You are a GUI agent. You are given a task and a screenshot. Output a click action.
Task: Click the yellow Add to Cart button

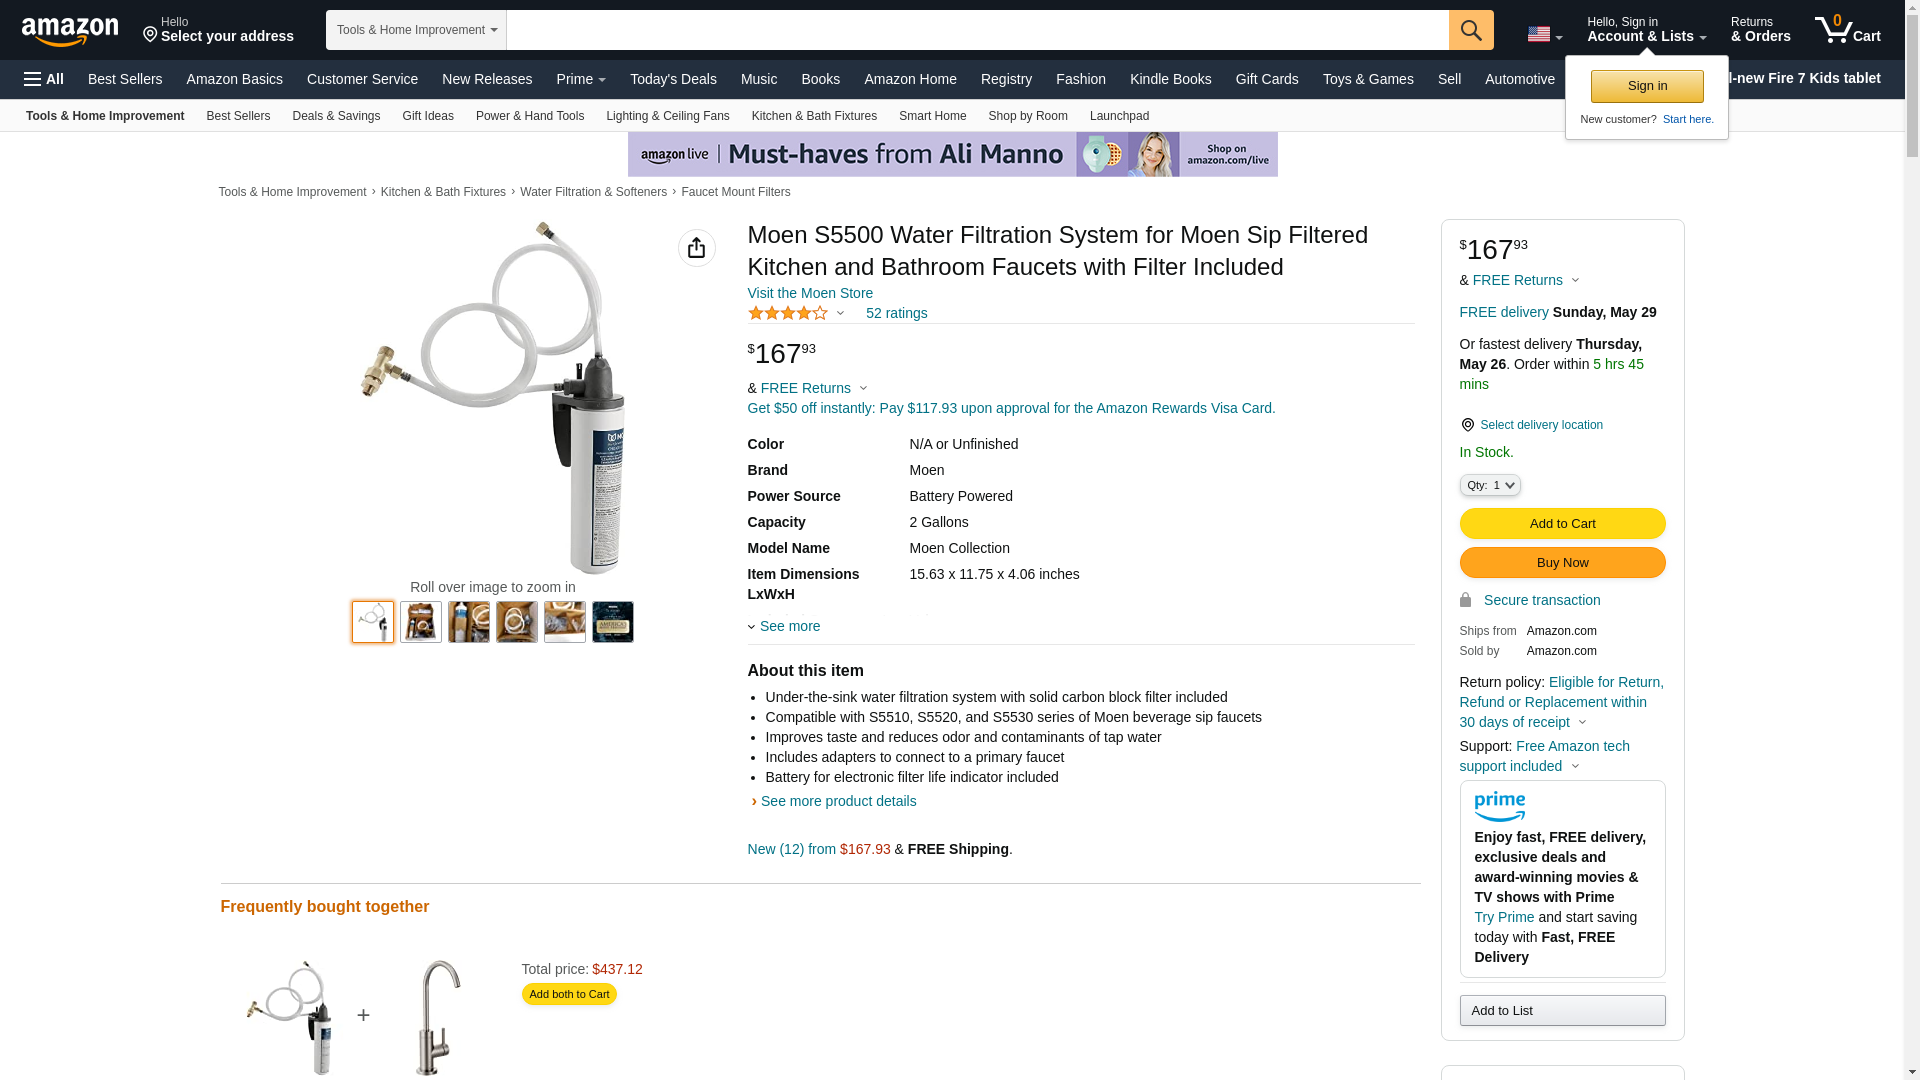point(1562,523)
